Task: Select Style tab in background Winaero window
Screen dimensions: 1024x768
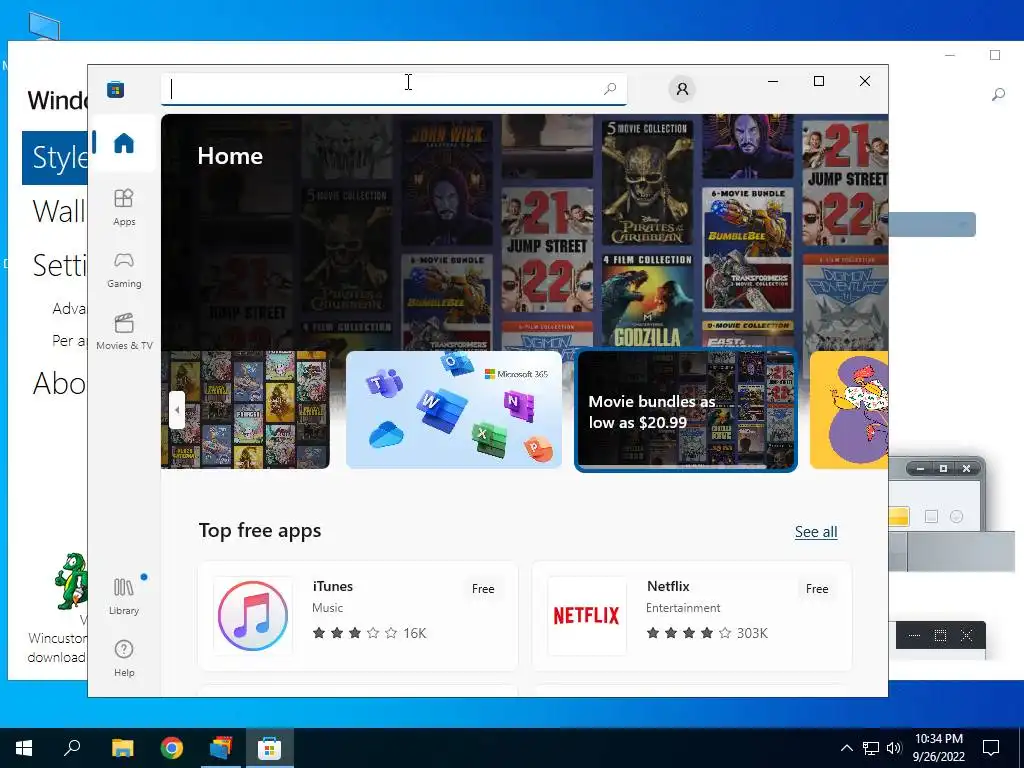Action: point(55,157)
